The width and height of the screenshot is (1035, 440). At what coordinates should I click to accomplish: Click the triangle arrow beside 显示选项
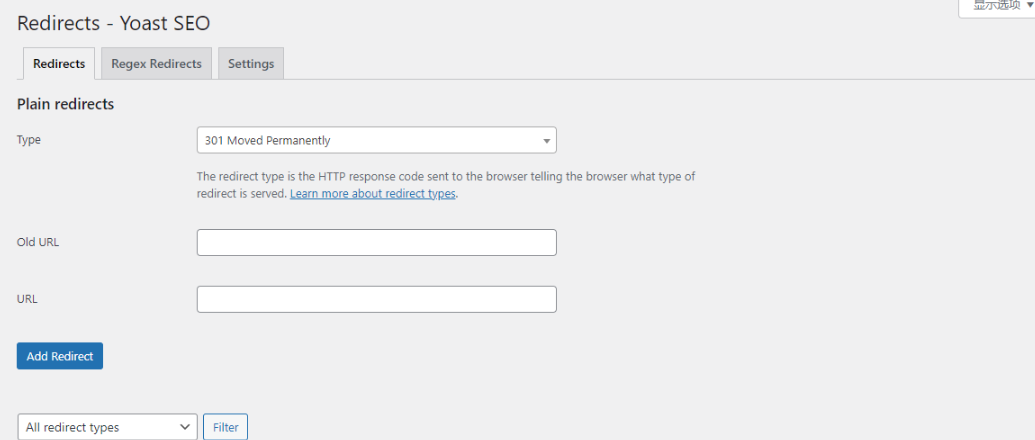tap(1030, 5)
